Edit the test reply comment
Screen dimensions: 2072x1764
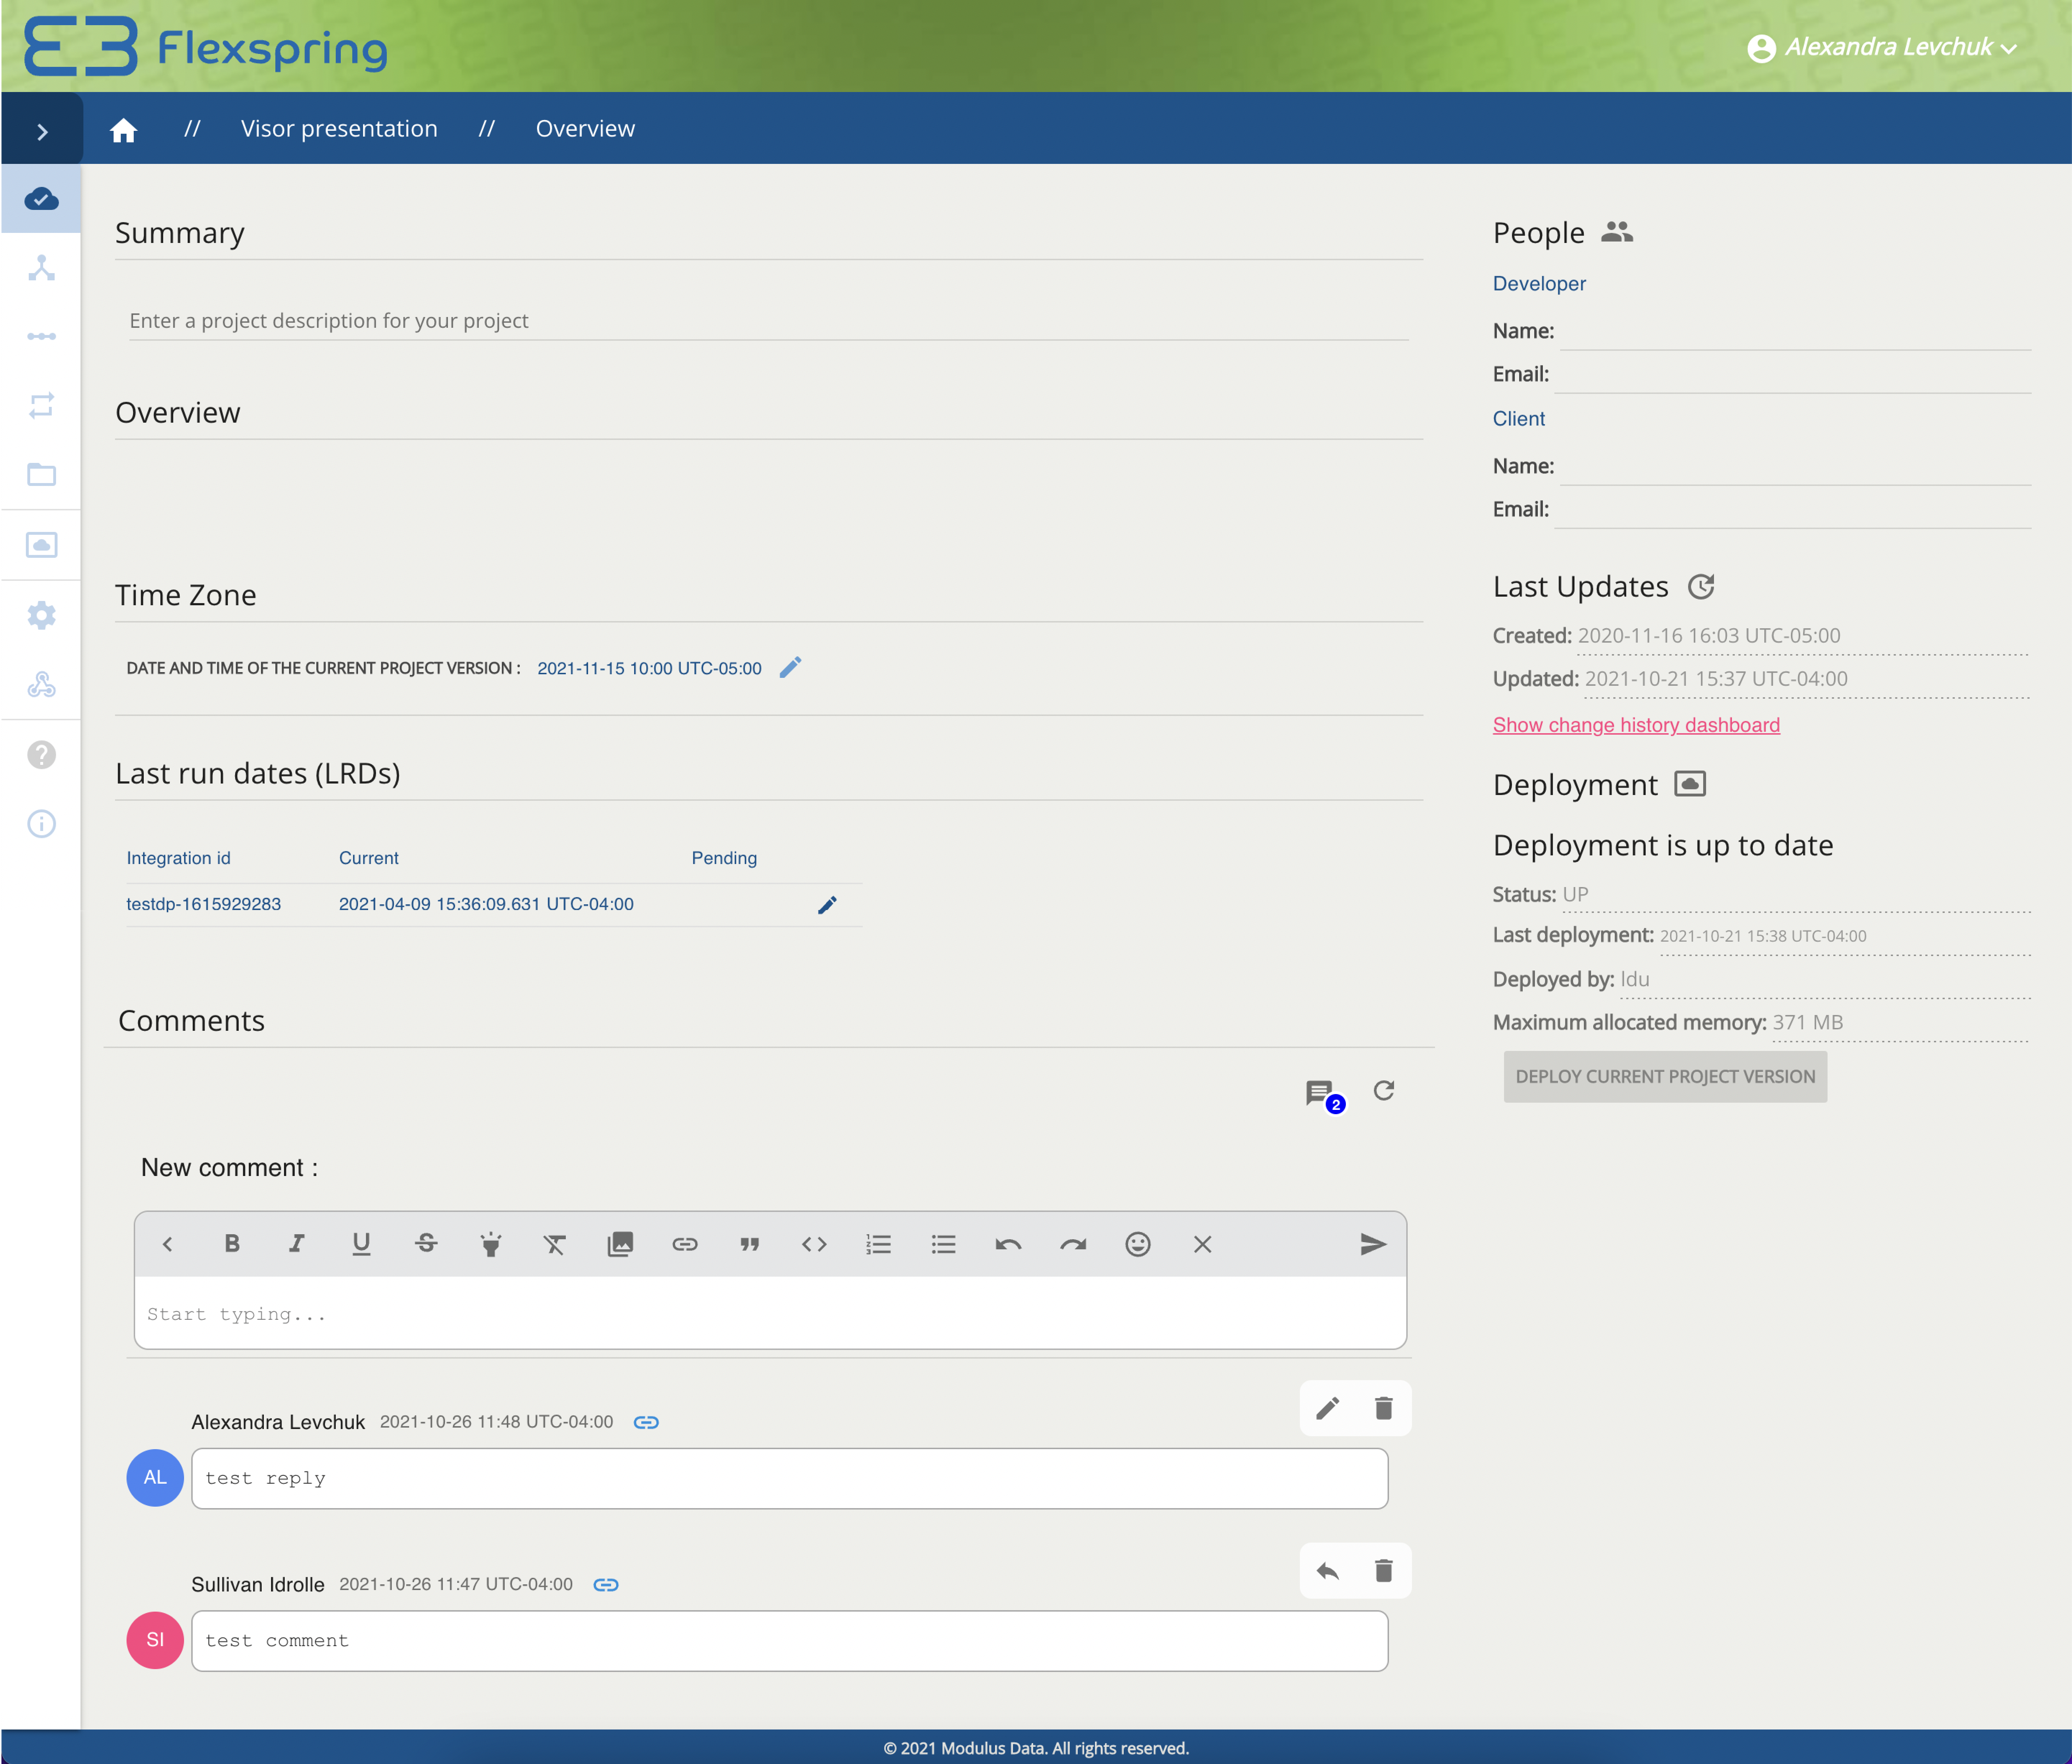tap(1327, 1408)
